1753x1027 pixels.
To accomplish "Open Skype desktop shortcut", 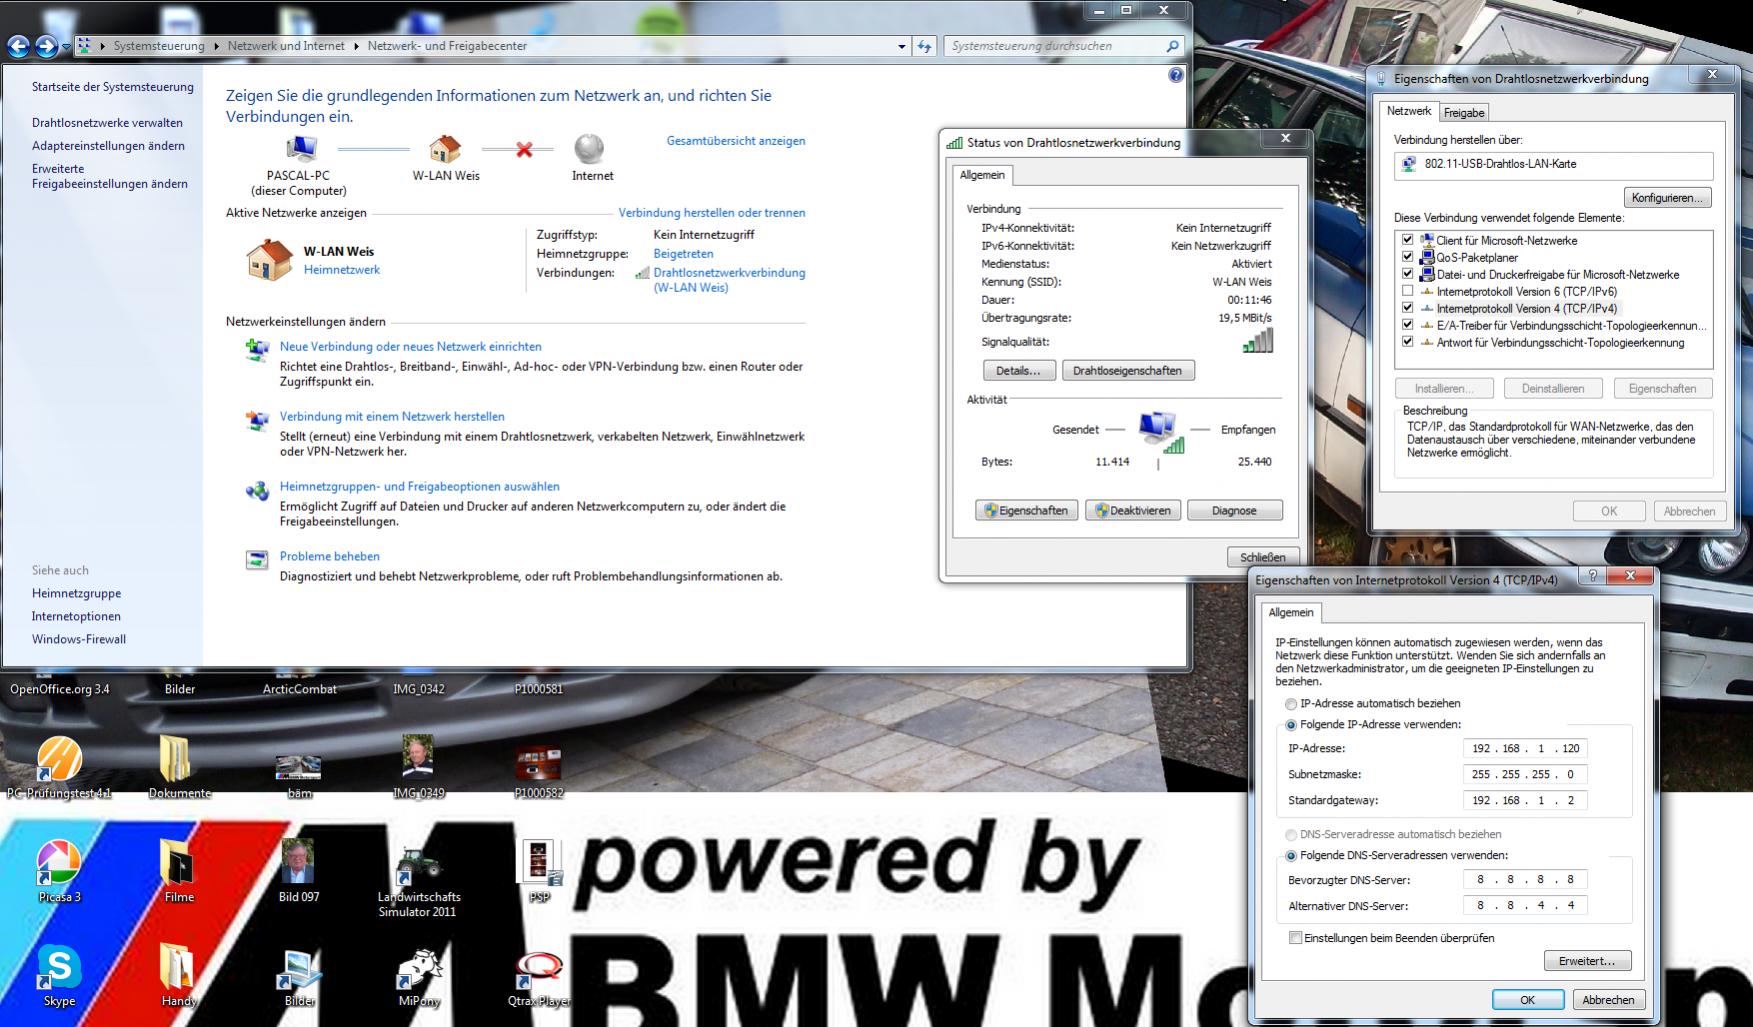I will pyautogui.click(x=59, y=967).
